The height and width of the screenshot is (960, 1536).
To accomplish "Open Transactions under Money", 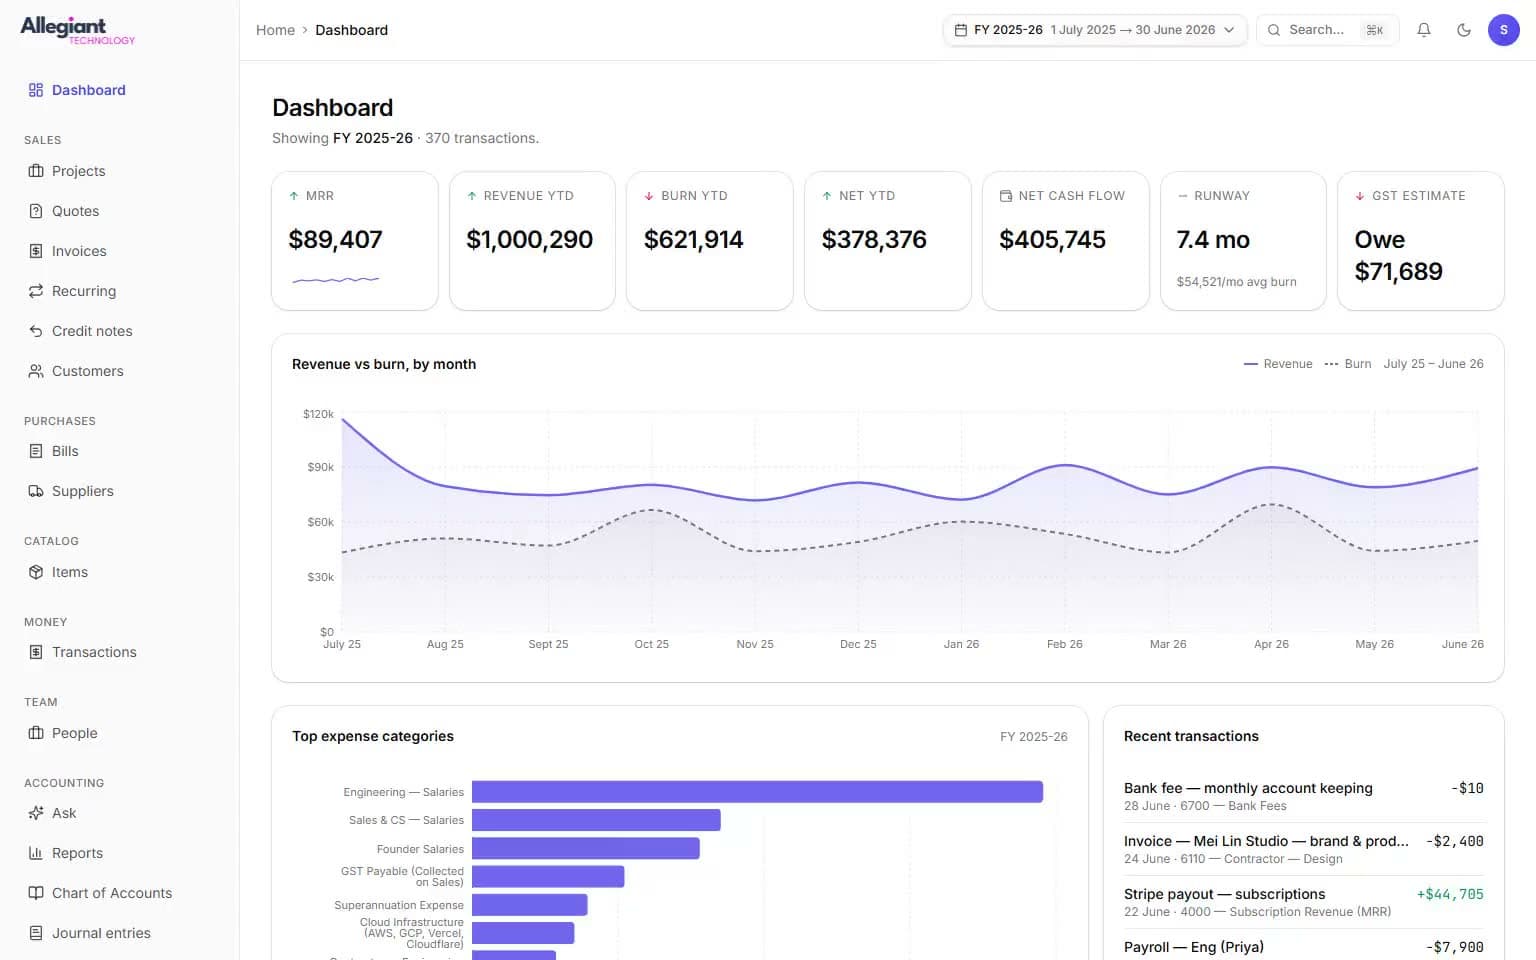I will click(x=94, y=652).
